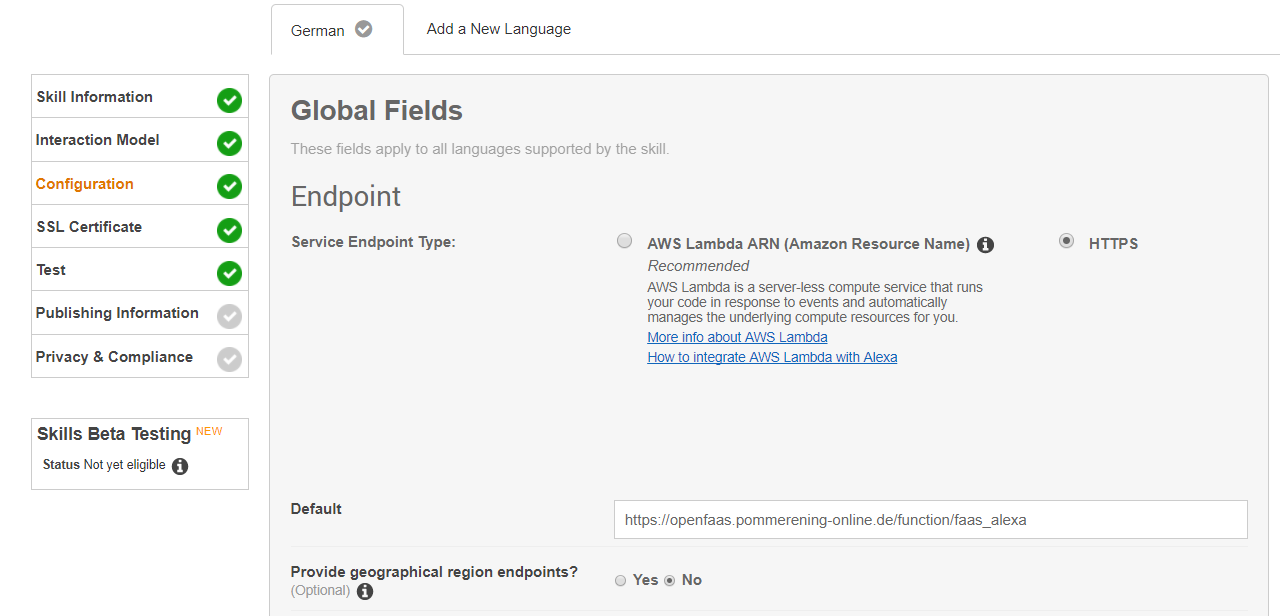Open How to integrate AWS Lambda link
This screenshot has width=1280, height=616.
click(x=772, y=357)
